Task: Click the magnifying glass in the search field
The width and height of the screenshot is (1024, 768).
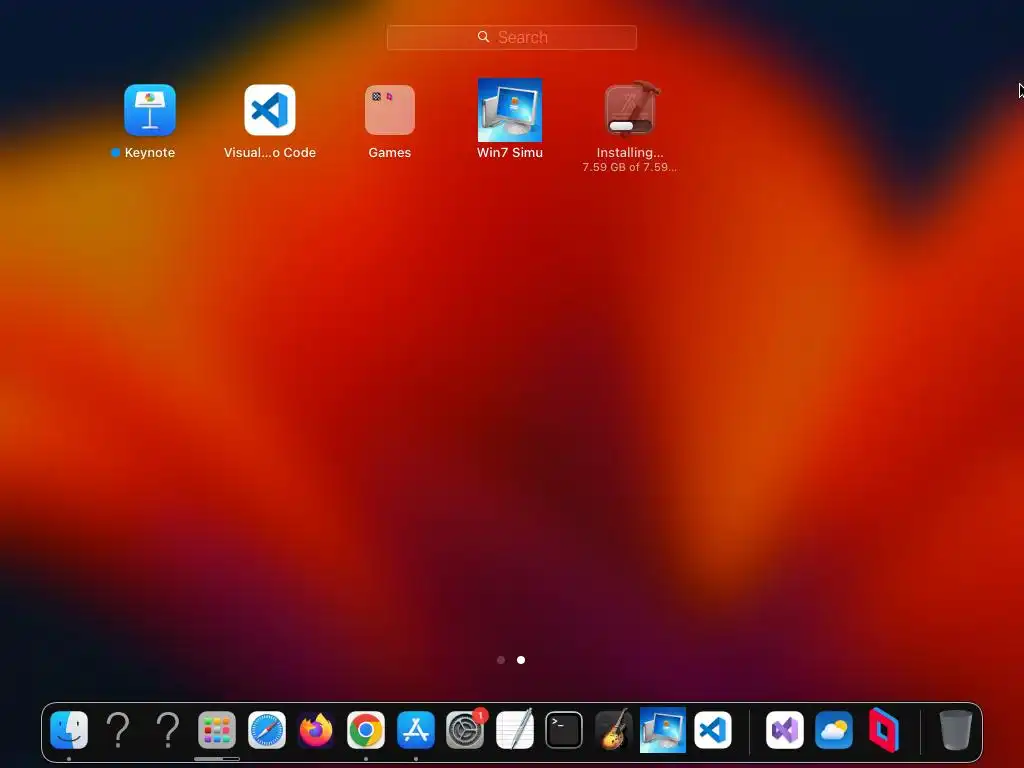Action: point(483,37)
